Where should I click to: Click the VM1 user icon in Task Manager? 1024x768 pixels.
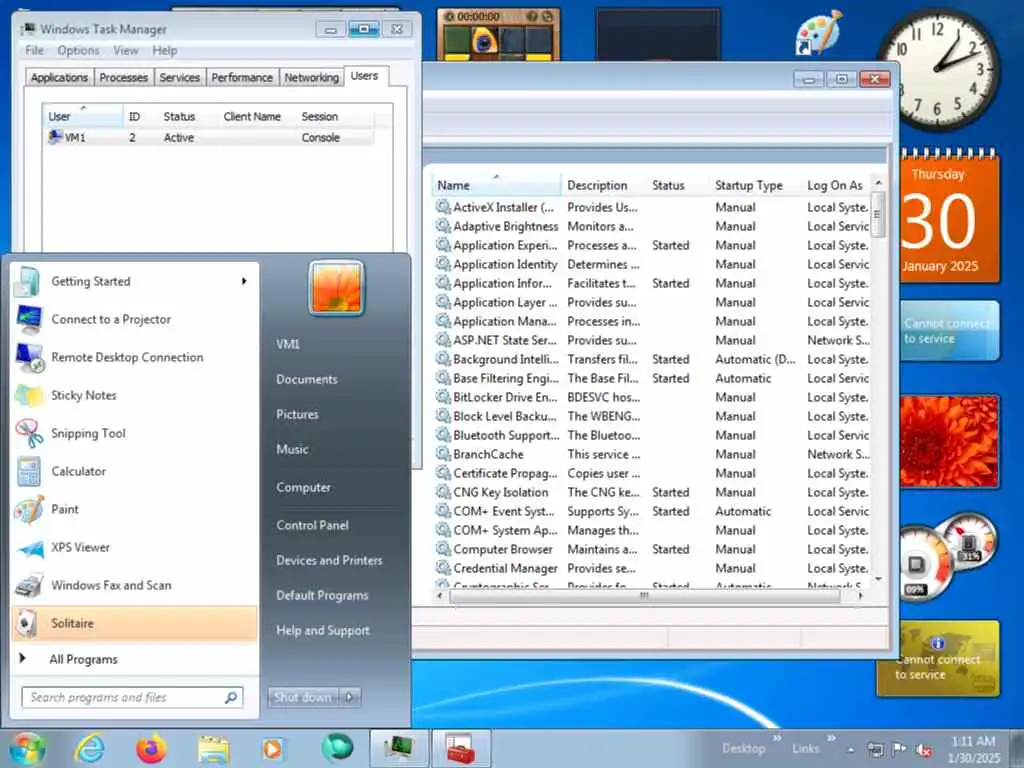pyautogui.click(x=56, y=137)
